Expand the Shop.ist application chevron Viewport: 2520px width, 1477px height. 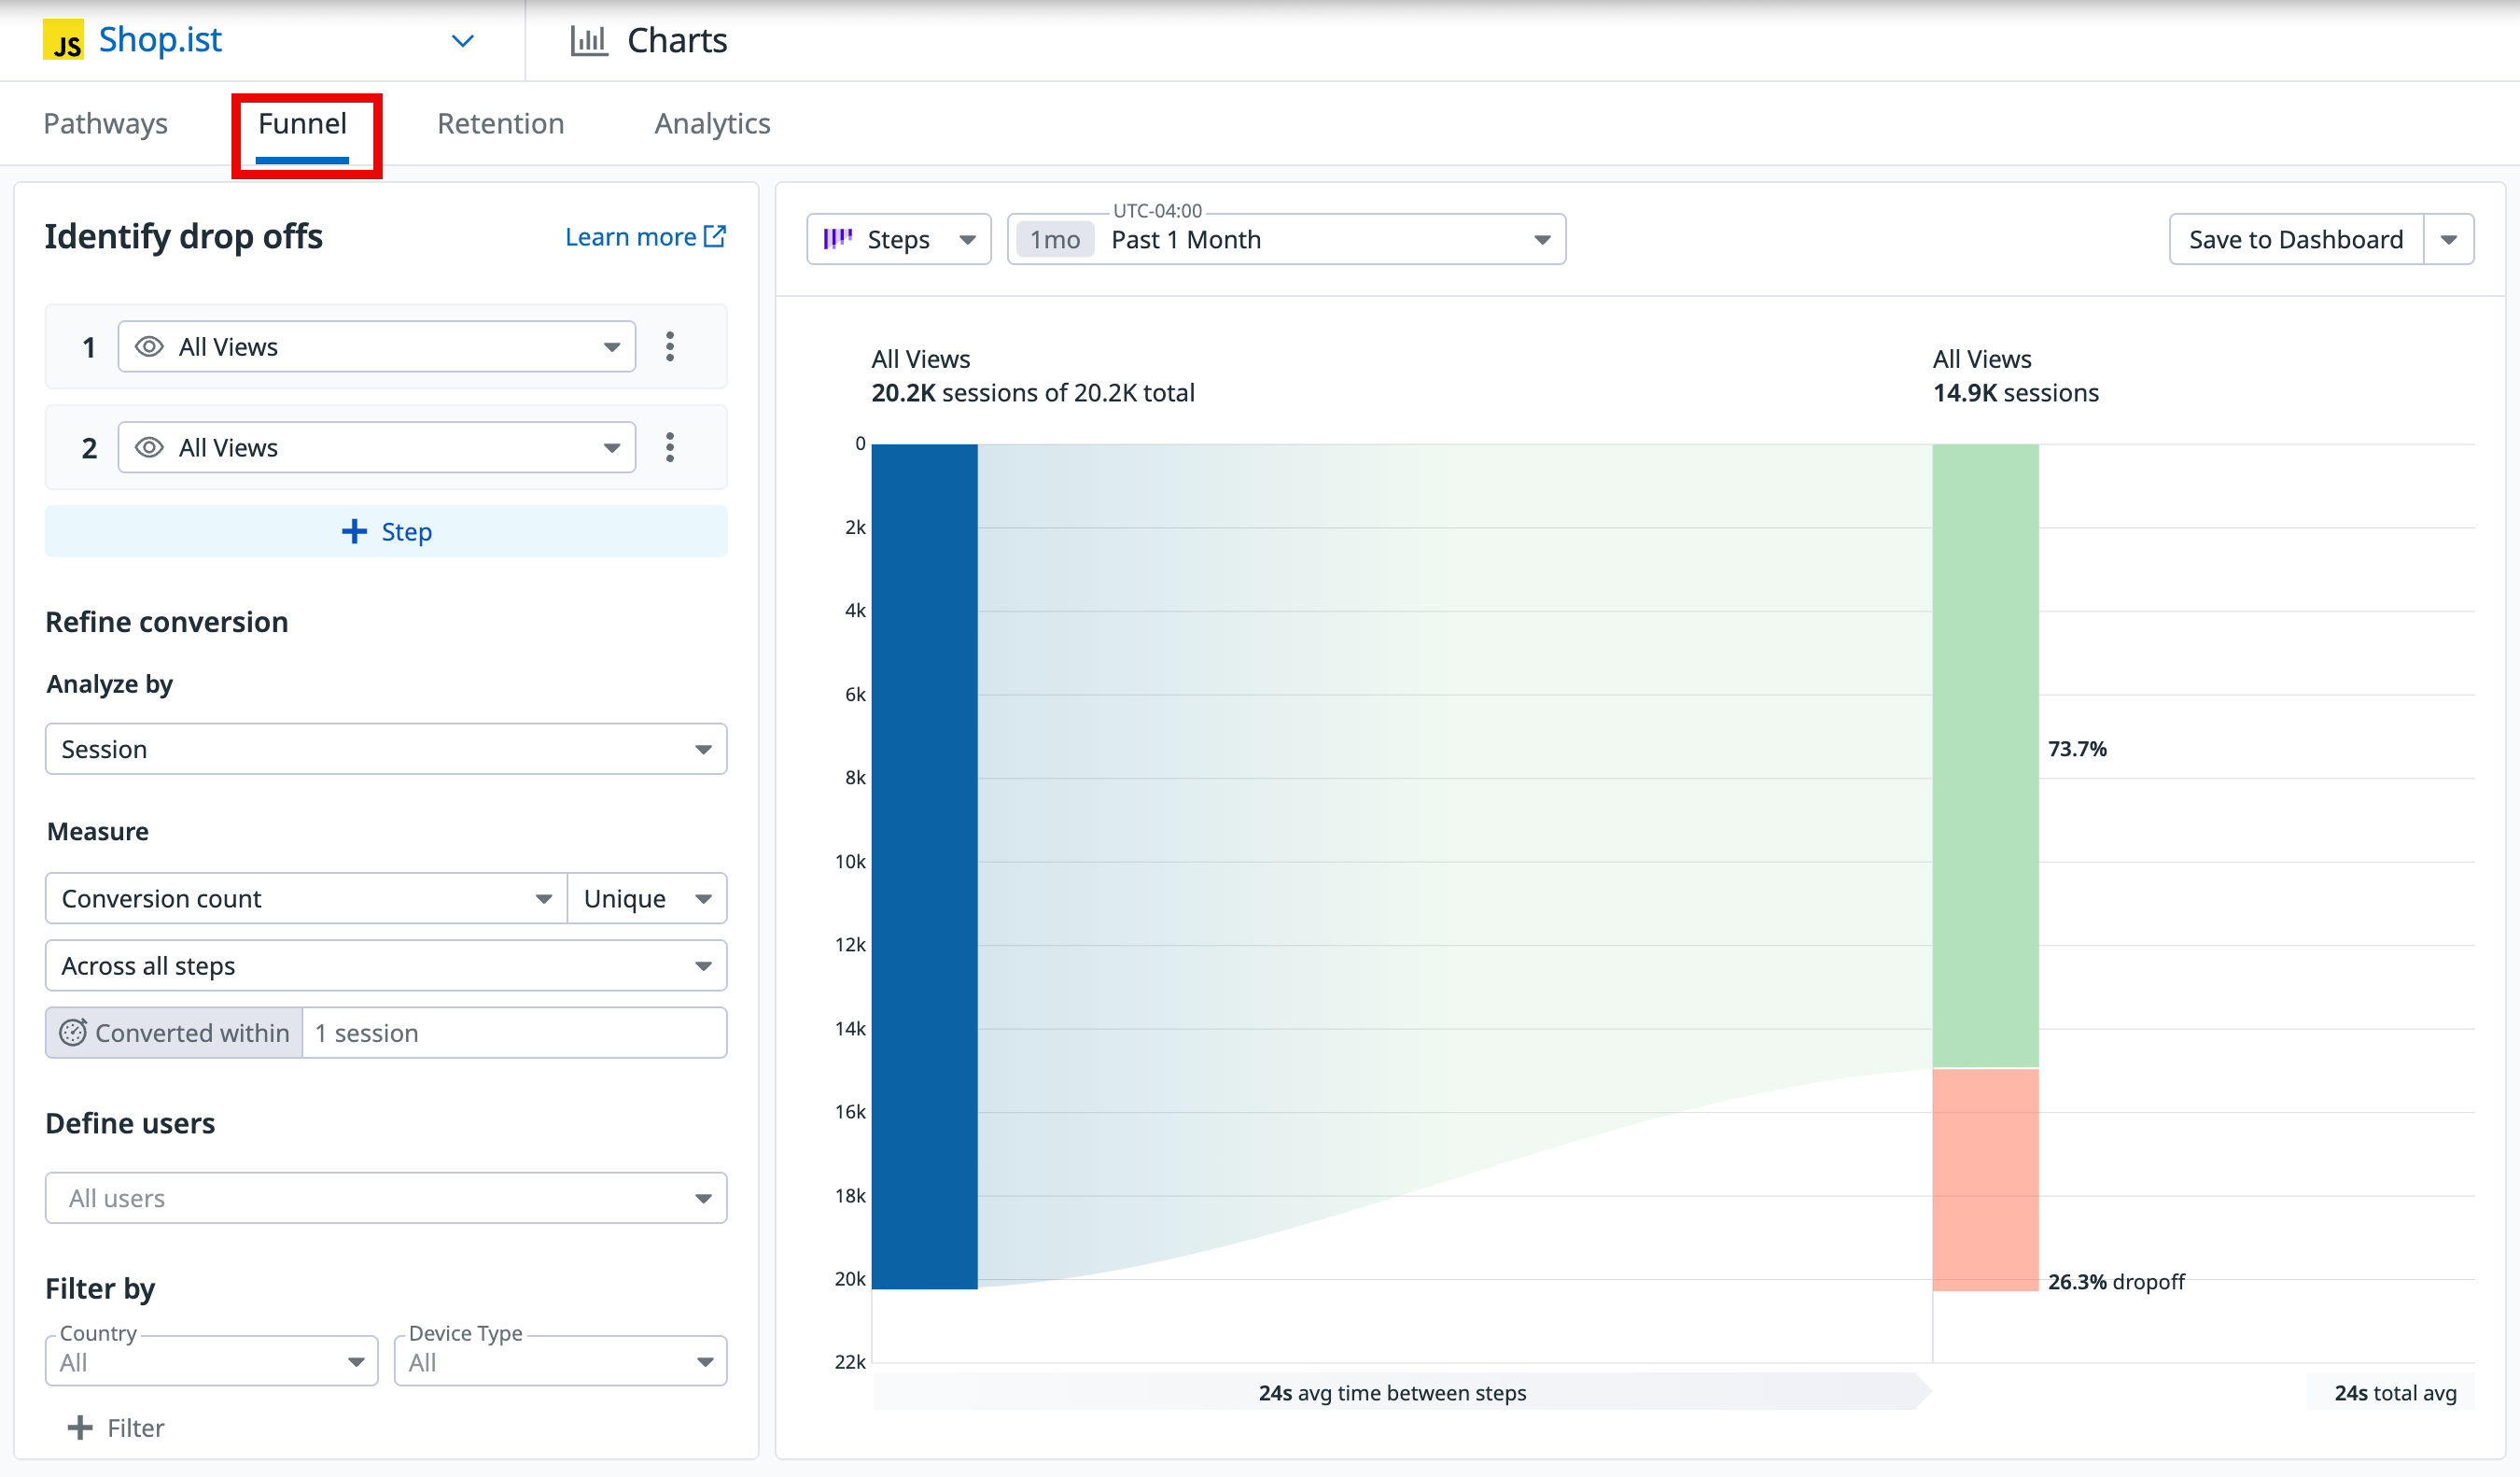click(x=462, y=41)
